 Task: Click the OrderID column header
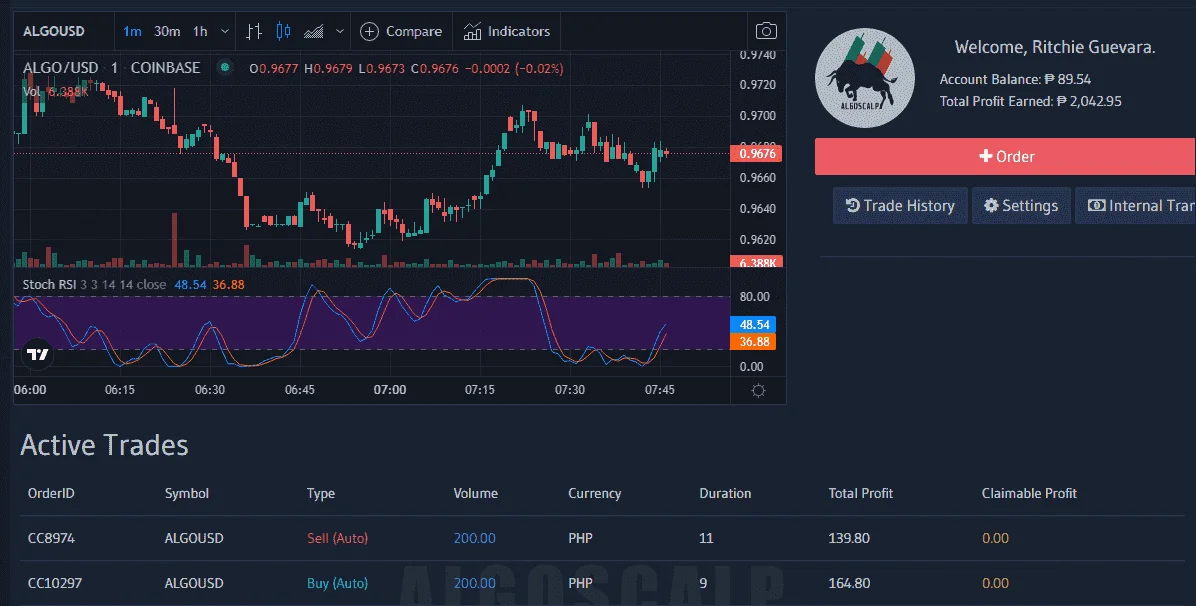(51, 493)
